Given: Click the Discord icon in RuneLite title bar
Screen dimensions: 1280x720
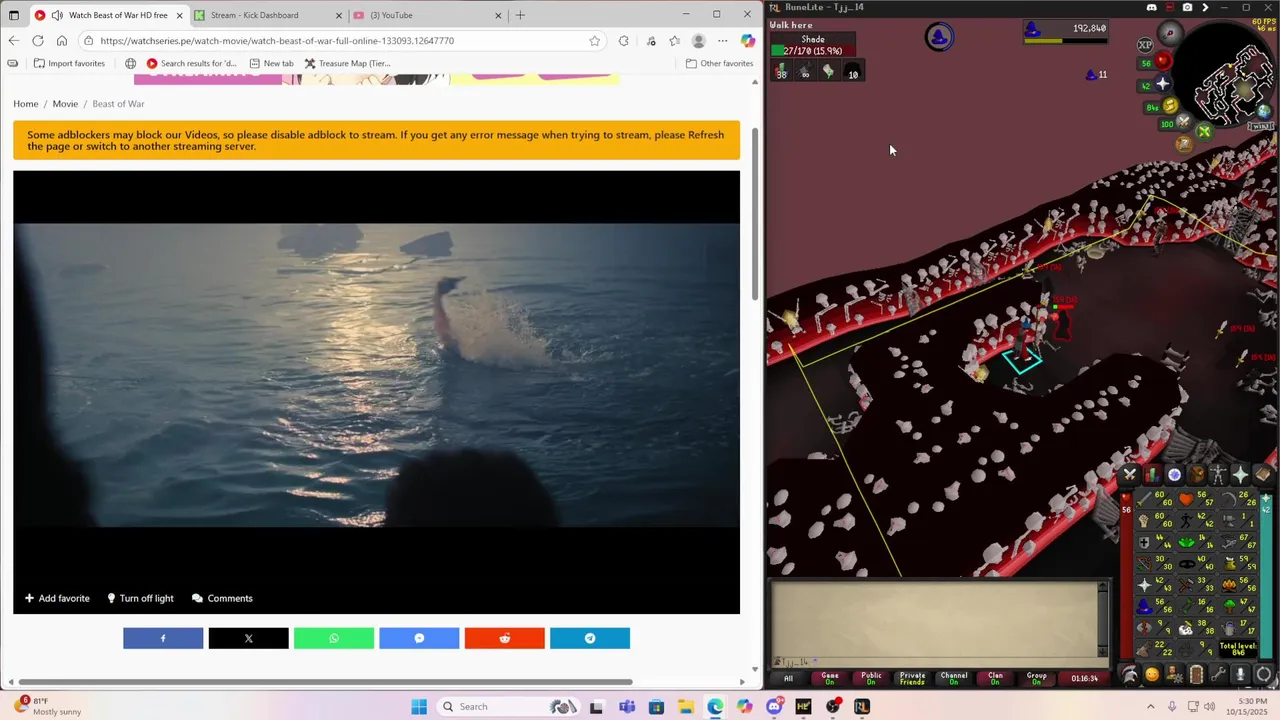Looking at the screenshot, I should pos(1151,7).
